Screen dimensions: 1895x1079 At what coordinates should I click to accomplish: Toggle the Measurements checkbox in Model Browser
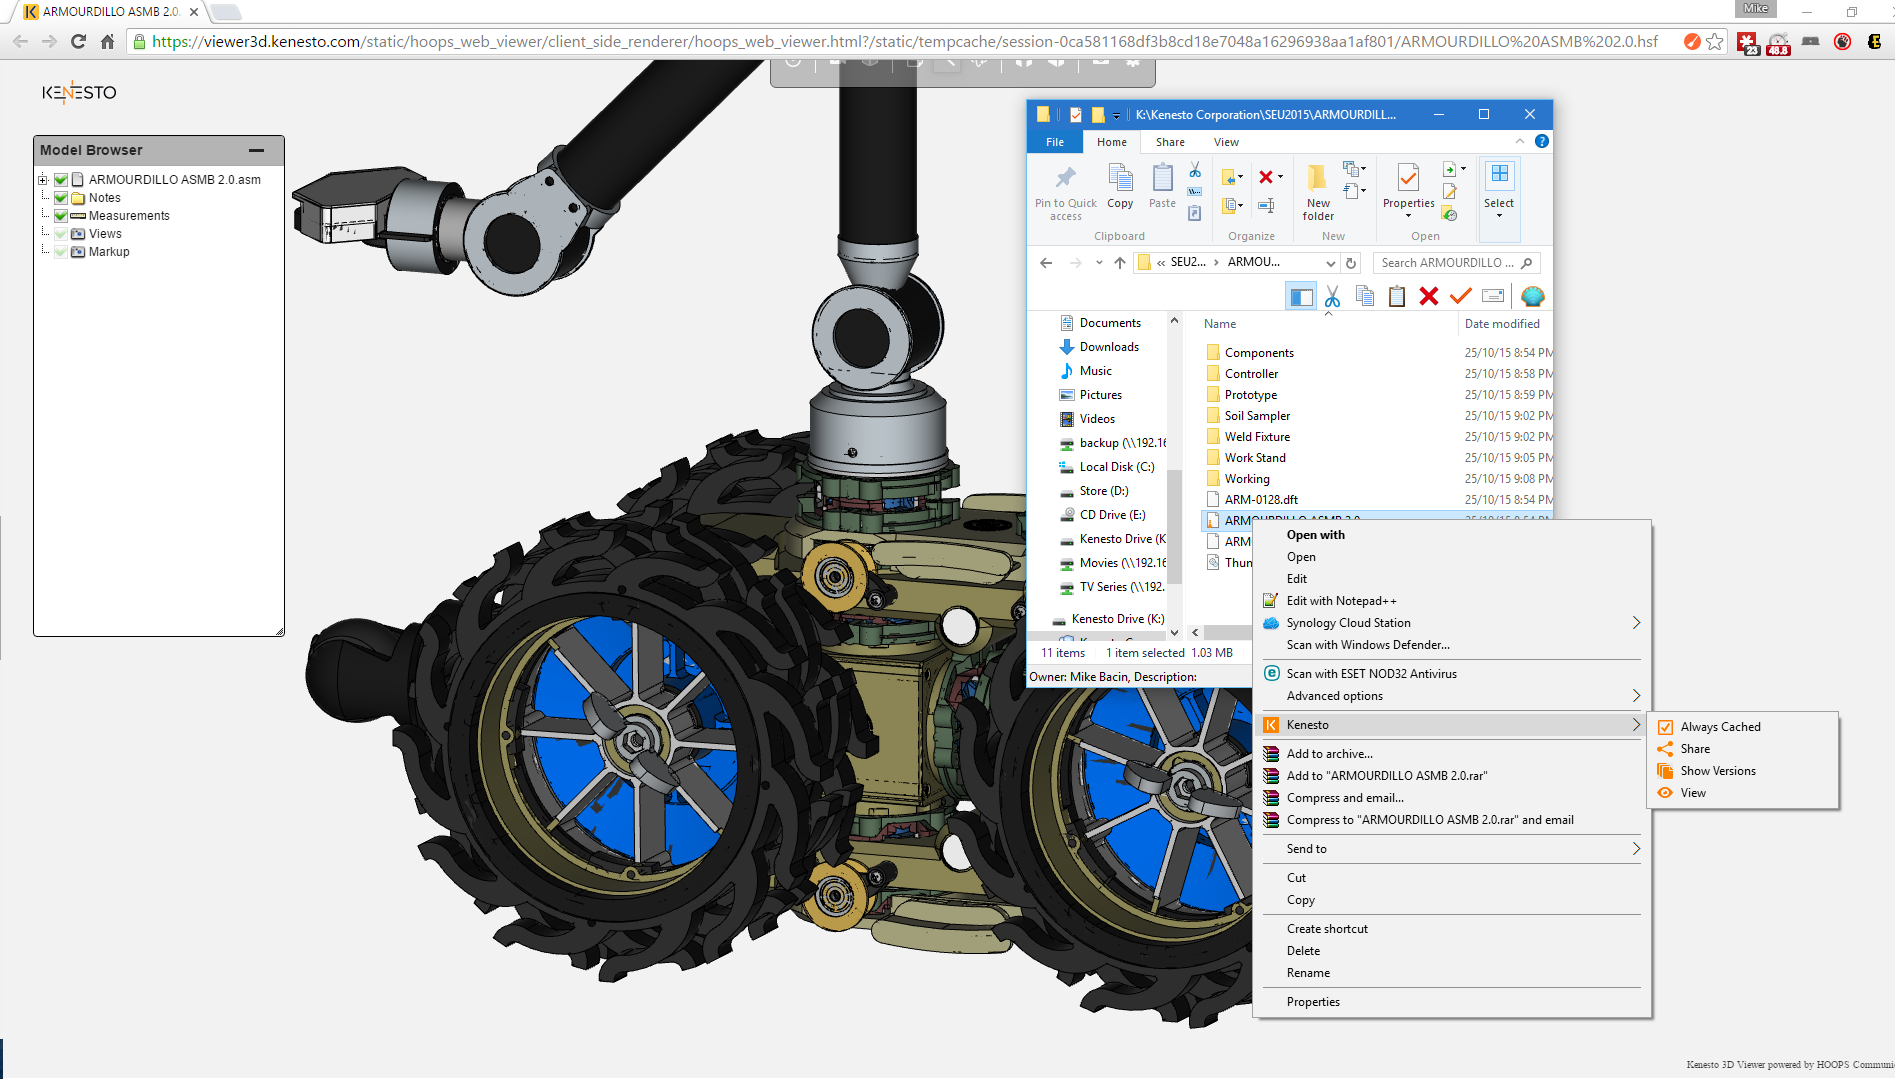point(61,216)
